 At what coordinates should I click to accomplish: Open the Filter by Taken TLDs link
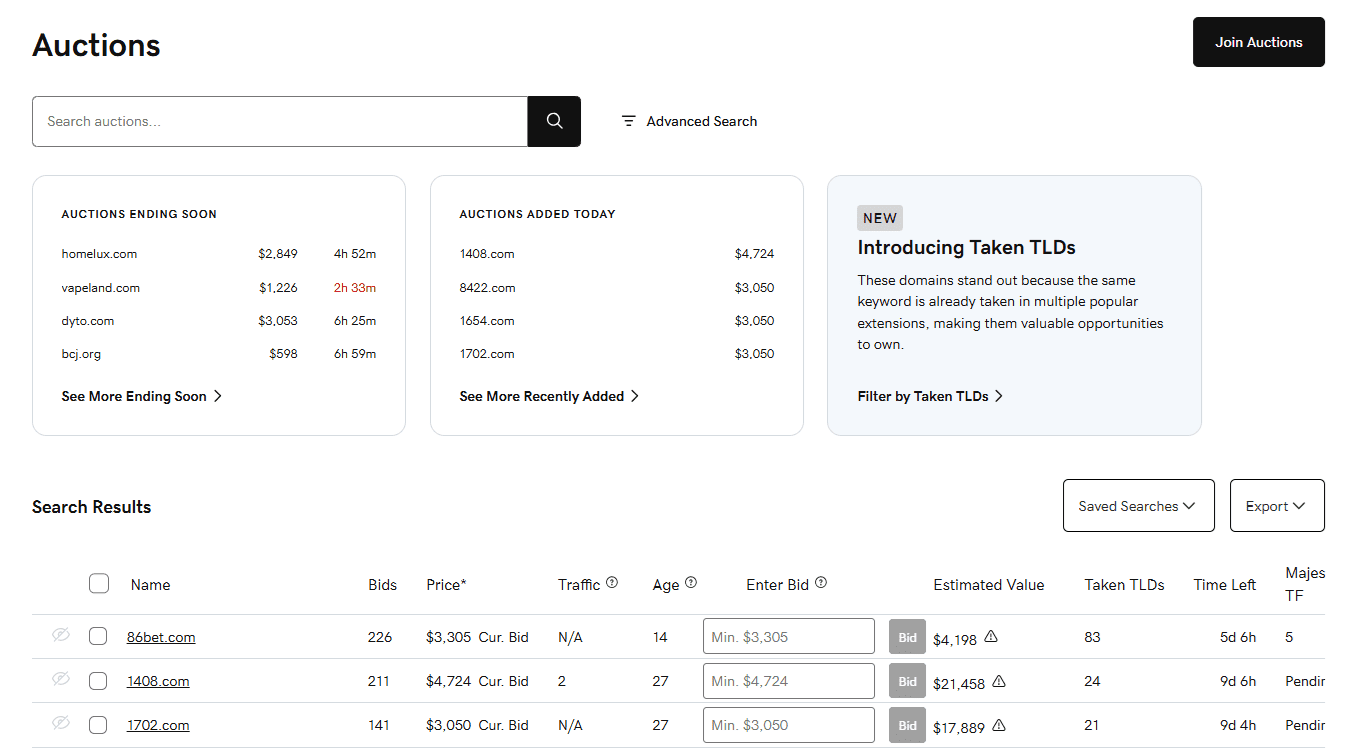click(x=930, y=396)
